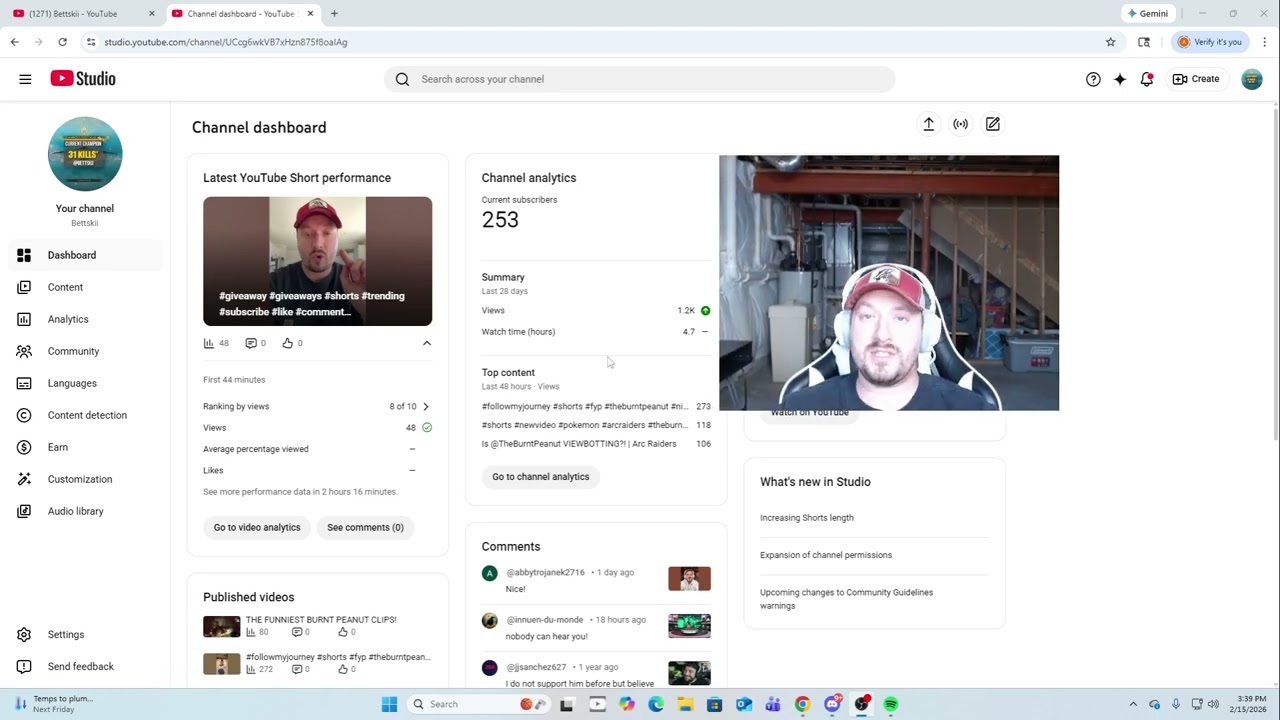Click the Create button
1280x720 pixels.
[1196, 79]
